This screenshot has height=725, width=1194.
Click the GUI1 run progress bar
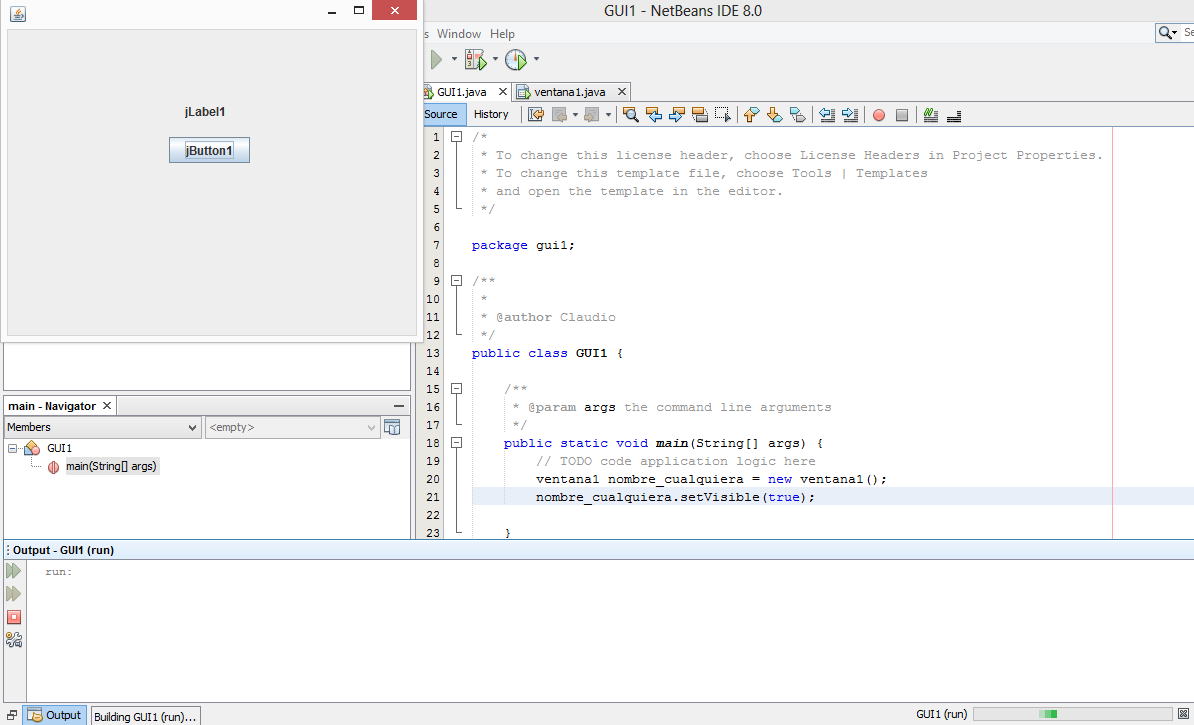[x=1074, y=714]
